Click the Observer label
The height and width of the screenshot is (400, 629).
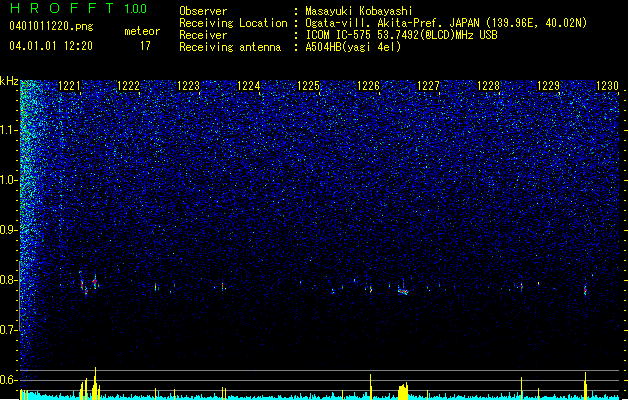coord(203,11)
